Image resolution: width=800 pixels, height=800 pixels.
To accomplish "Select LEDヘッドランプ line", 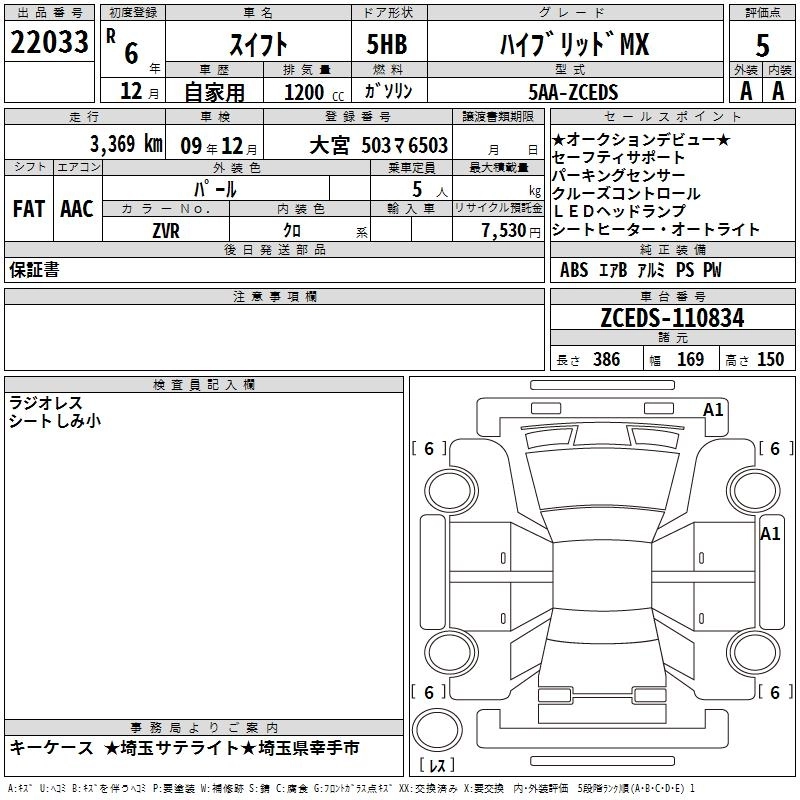I will (619, 211).
